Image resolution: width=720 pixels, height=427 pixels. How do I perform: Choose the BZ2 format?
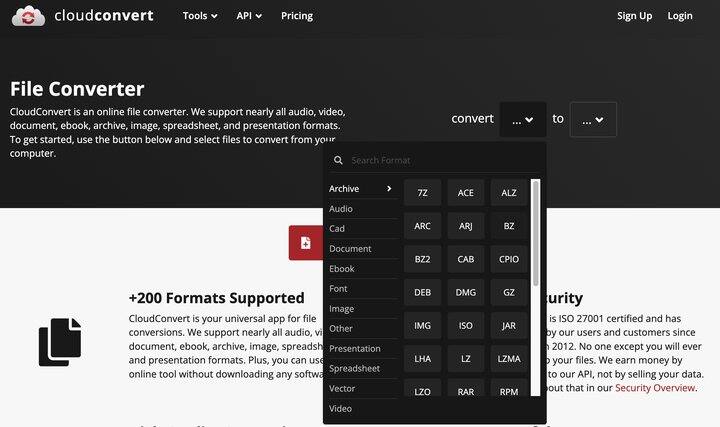[x=422, y=259]
